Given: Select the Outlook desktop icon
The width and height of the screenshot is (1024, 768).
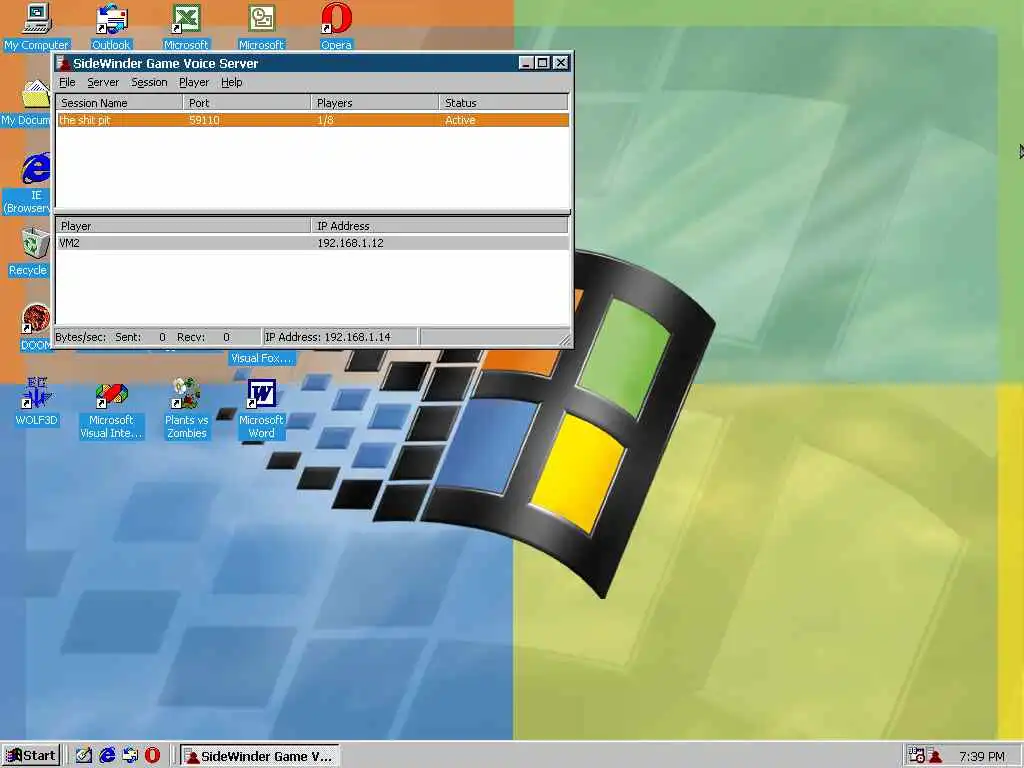Looking at the screenshot, I should [111, 27].
